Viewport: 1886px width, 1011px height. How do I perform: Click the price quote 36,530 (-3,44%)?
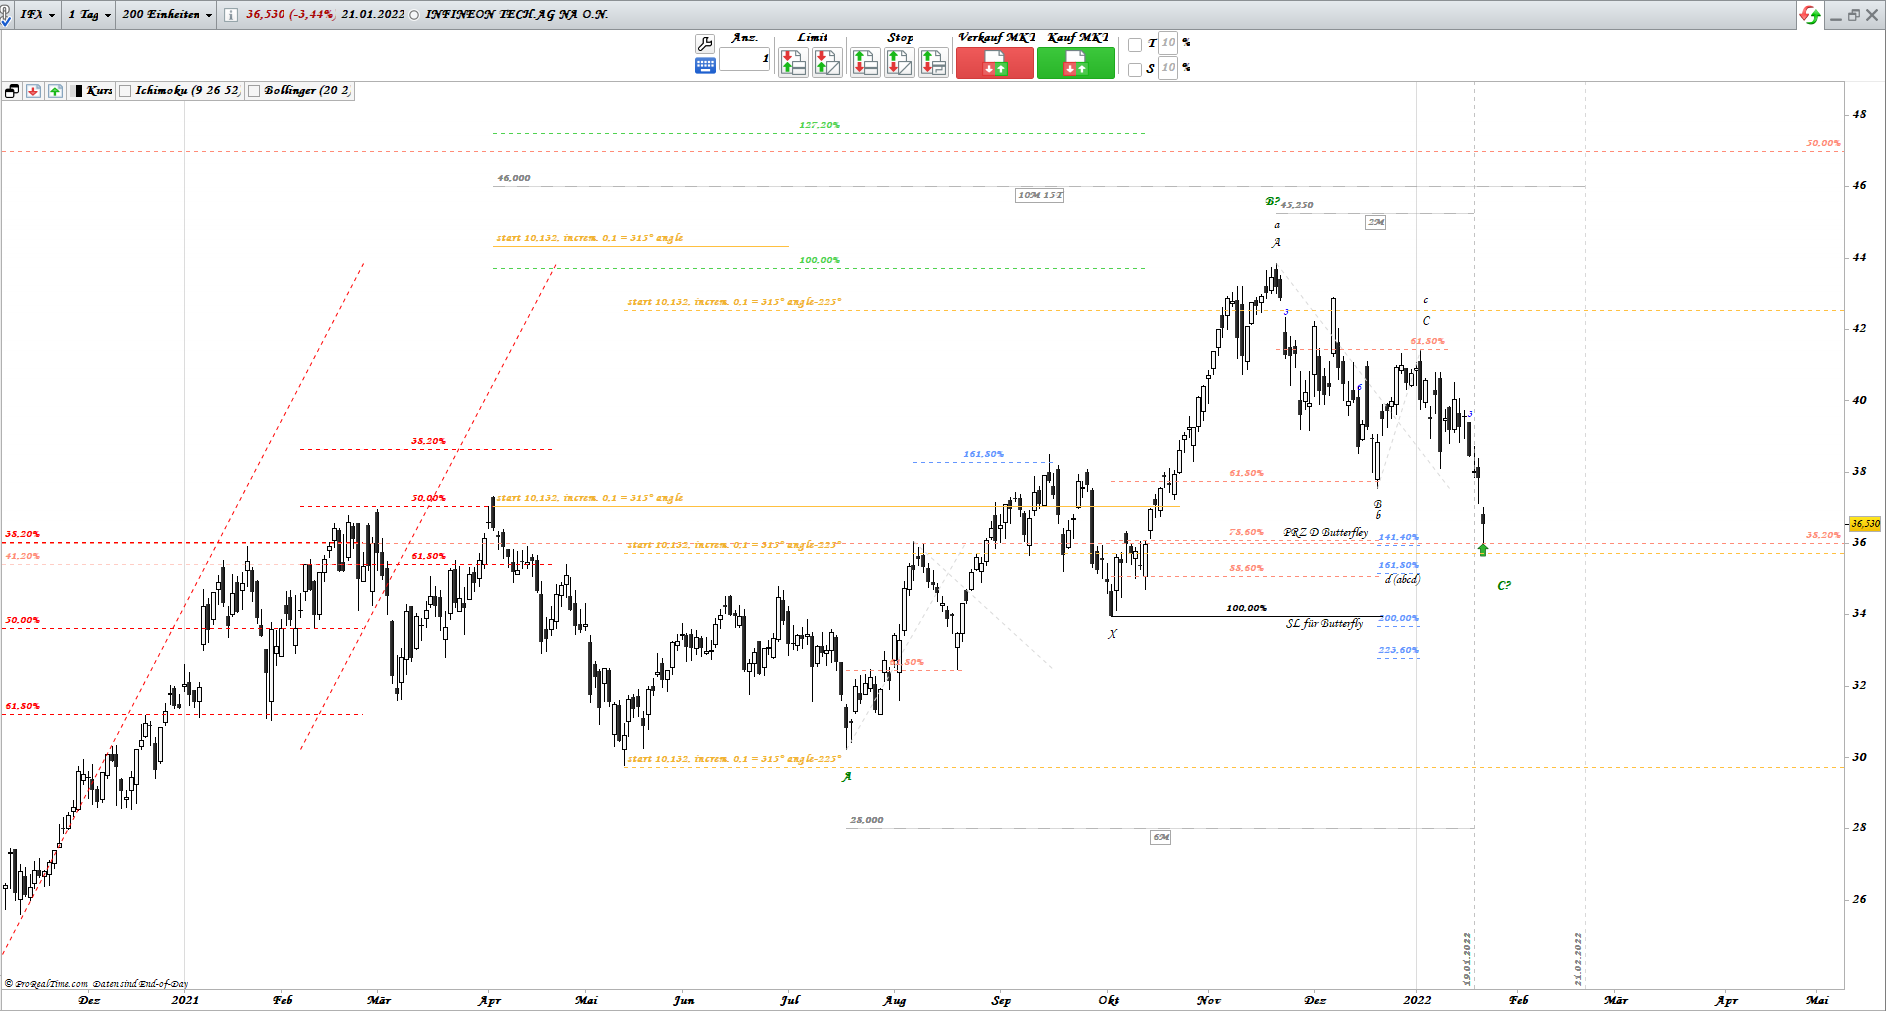pyautogui.click(x=290, y=15)
